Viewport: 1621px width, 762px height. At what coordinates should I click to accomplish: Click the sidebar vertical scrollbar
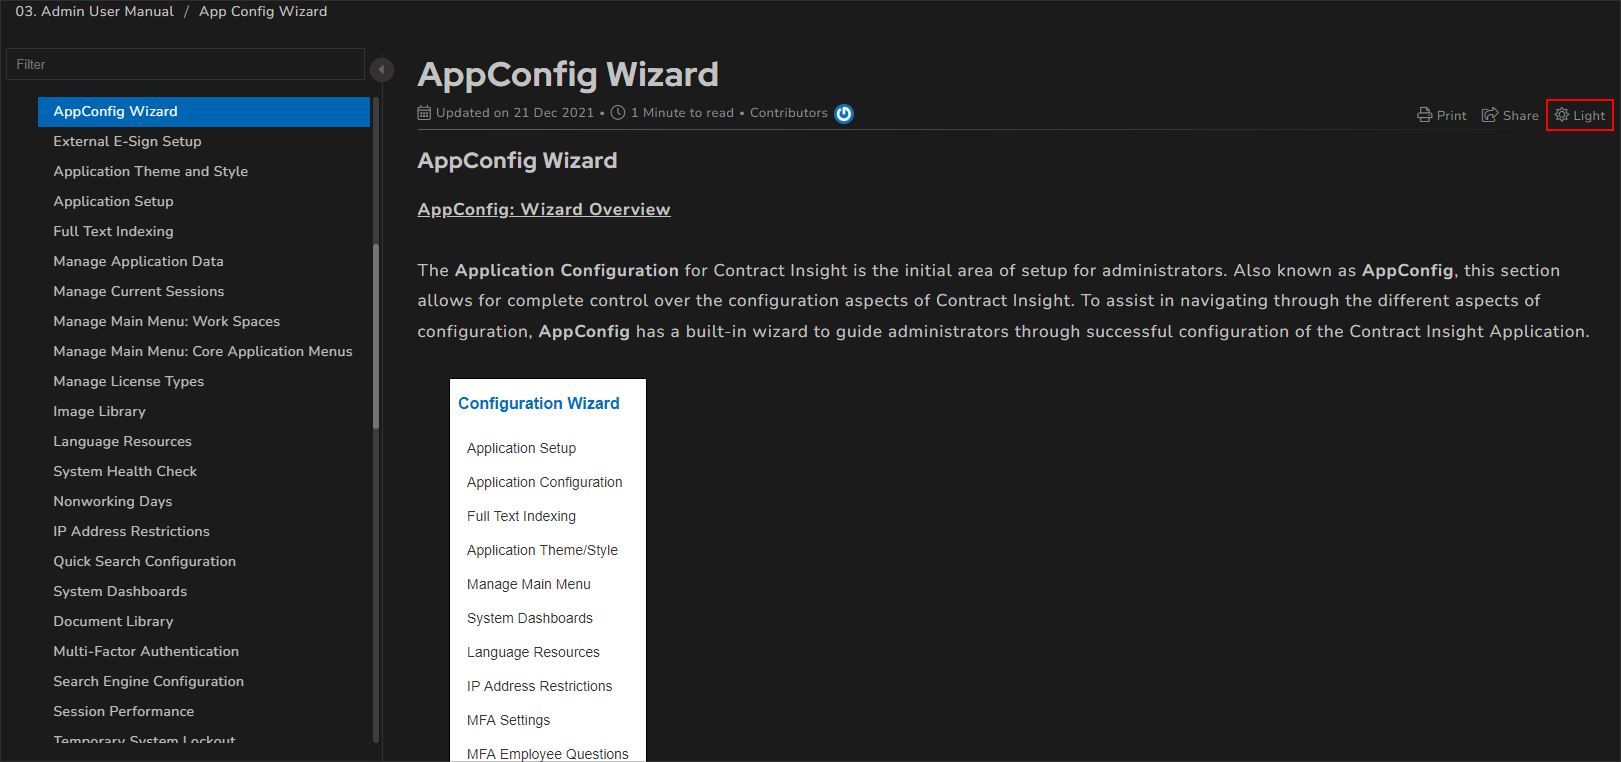tap(376, 336)
